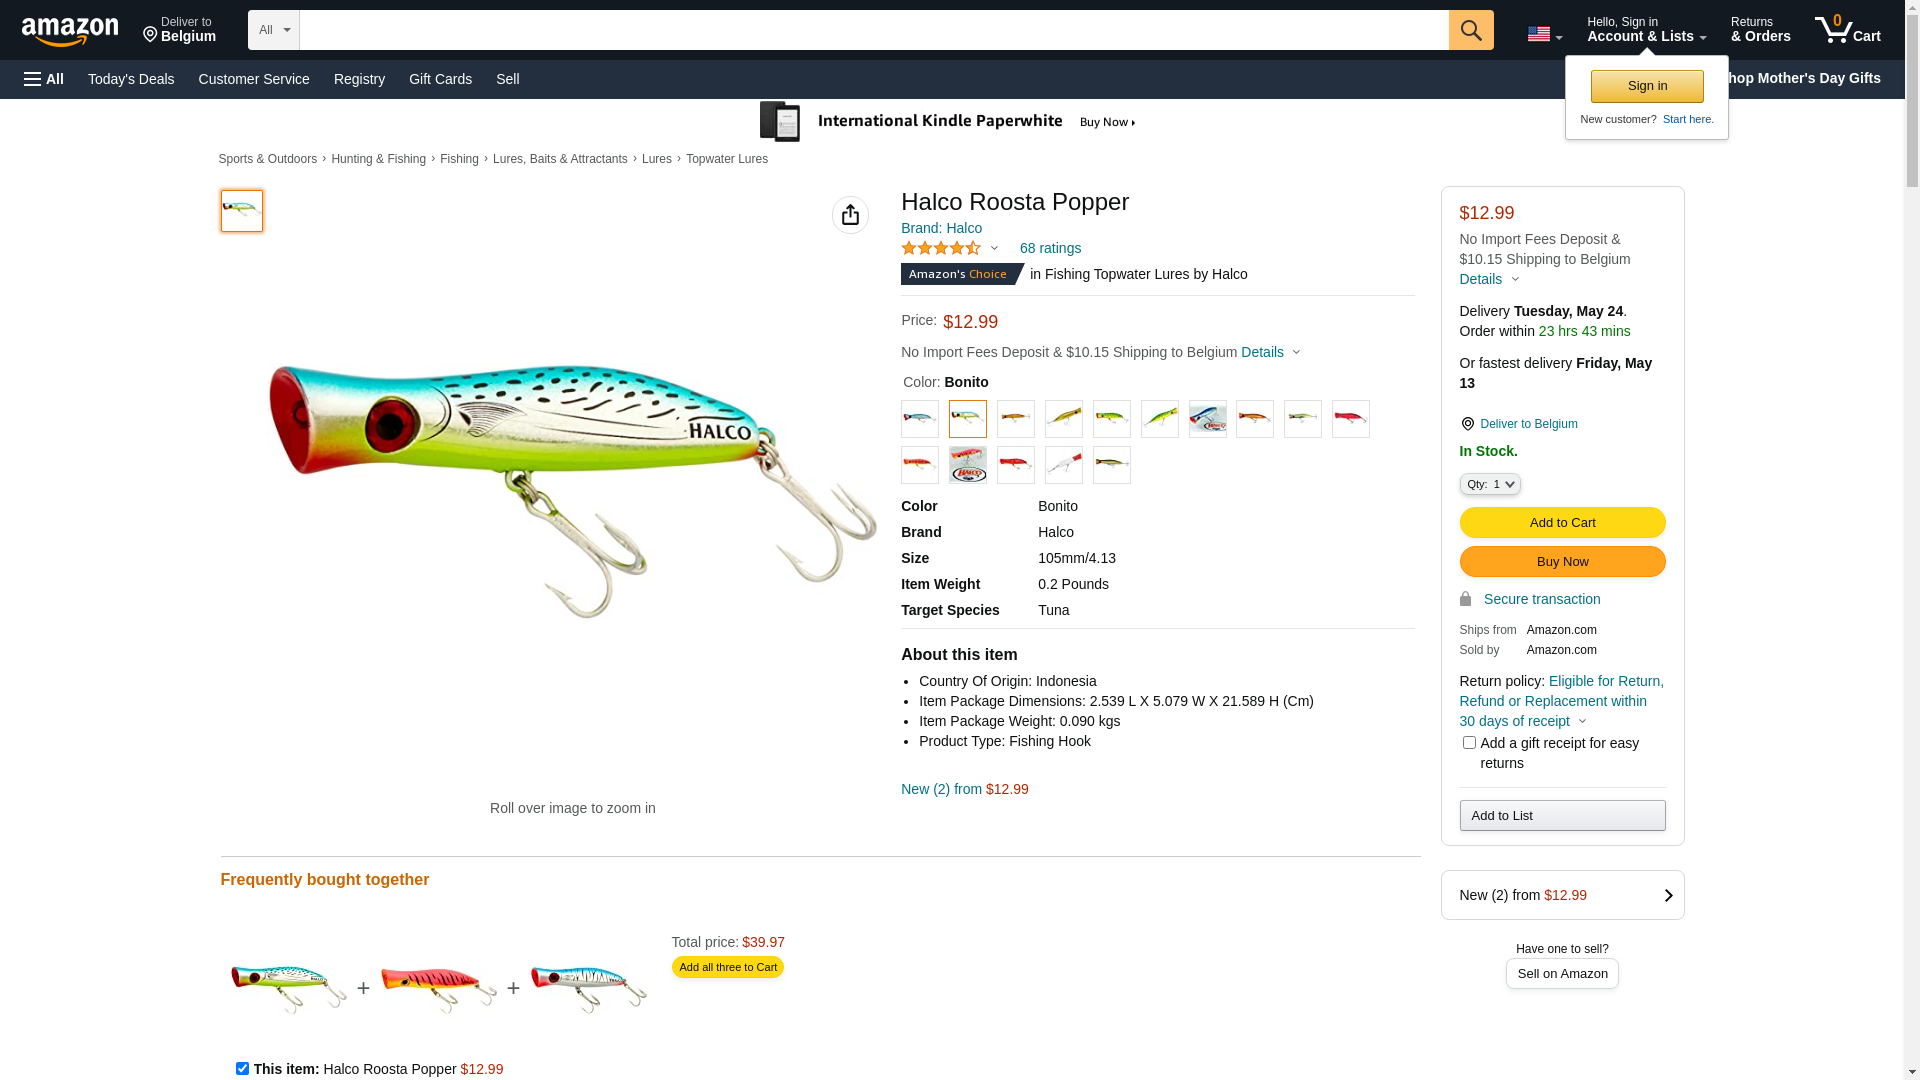Select the first color swatch option
1920x1080 pixels.
(920, 419)
